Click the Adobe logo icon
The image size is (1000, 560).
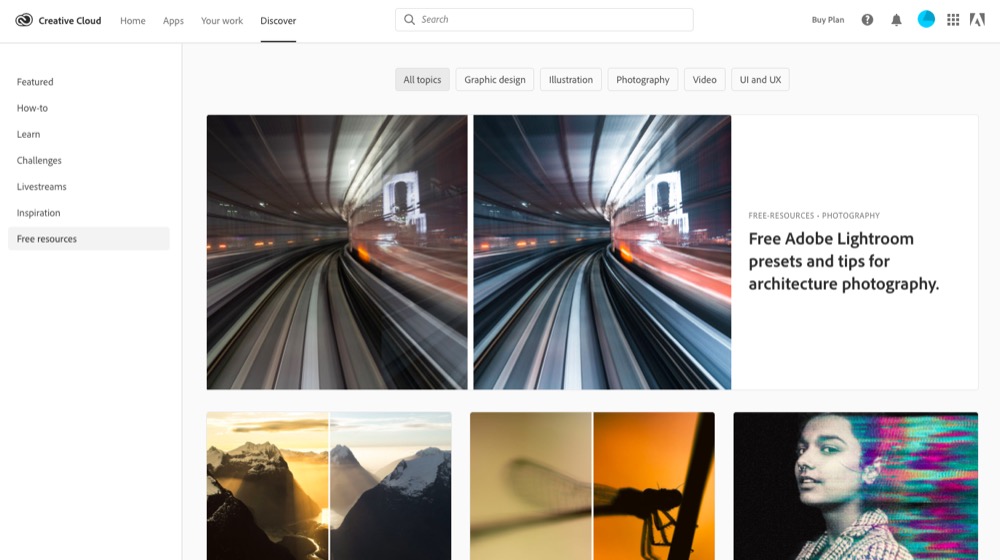point(977,20)
